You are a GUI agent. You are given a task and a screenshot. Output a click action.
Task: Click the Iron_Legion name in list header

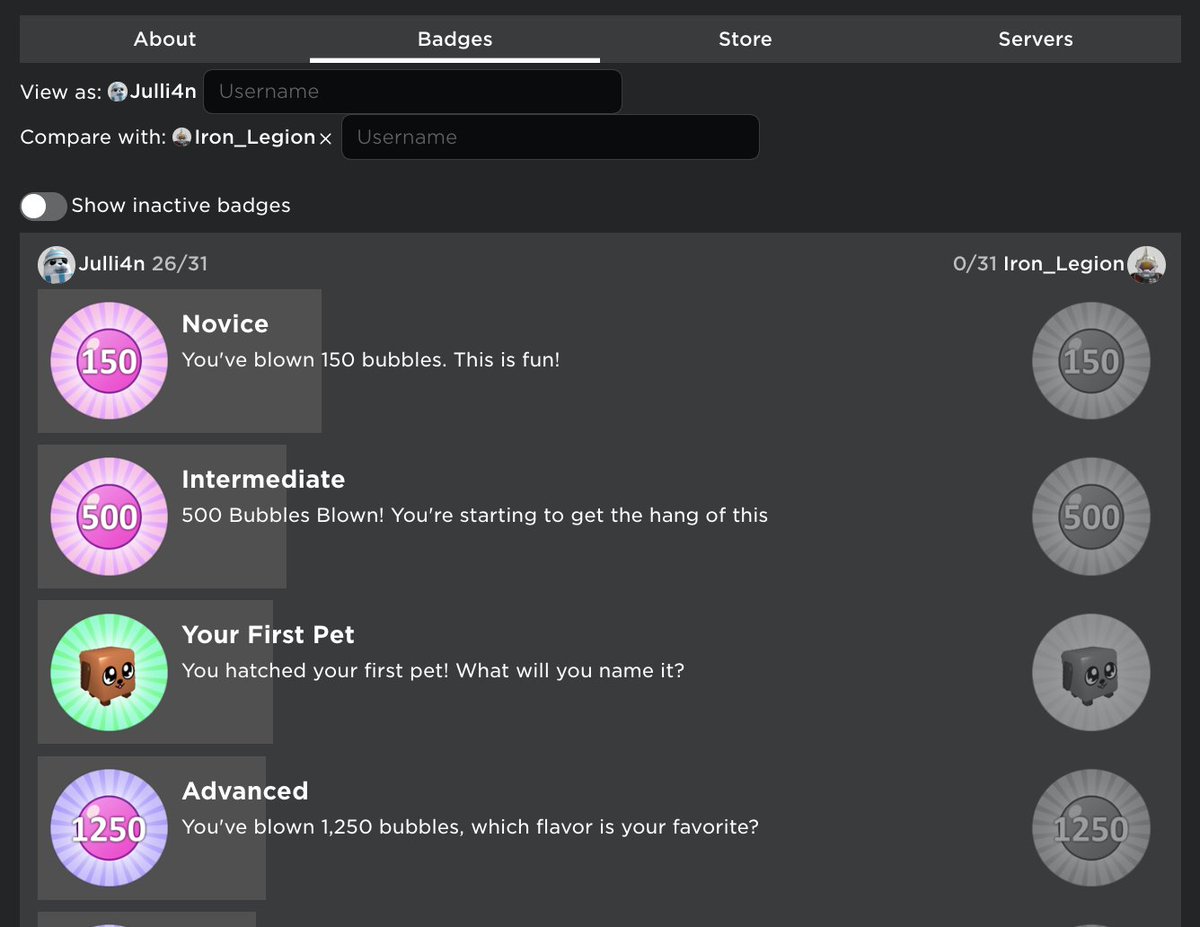click(x=1064, y=264)
